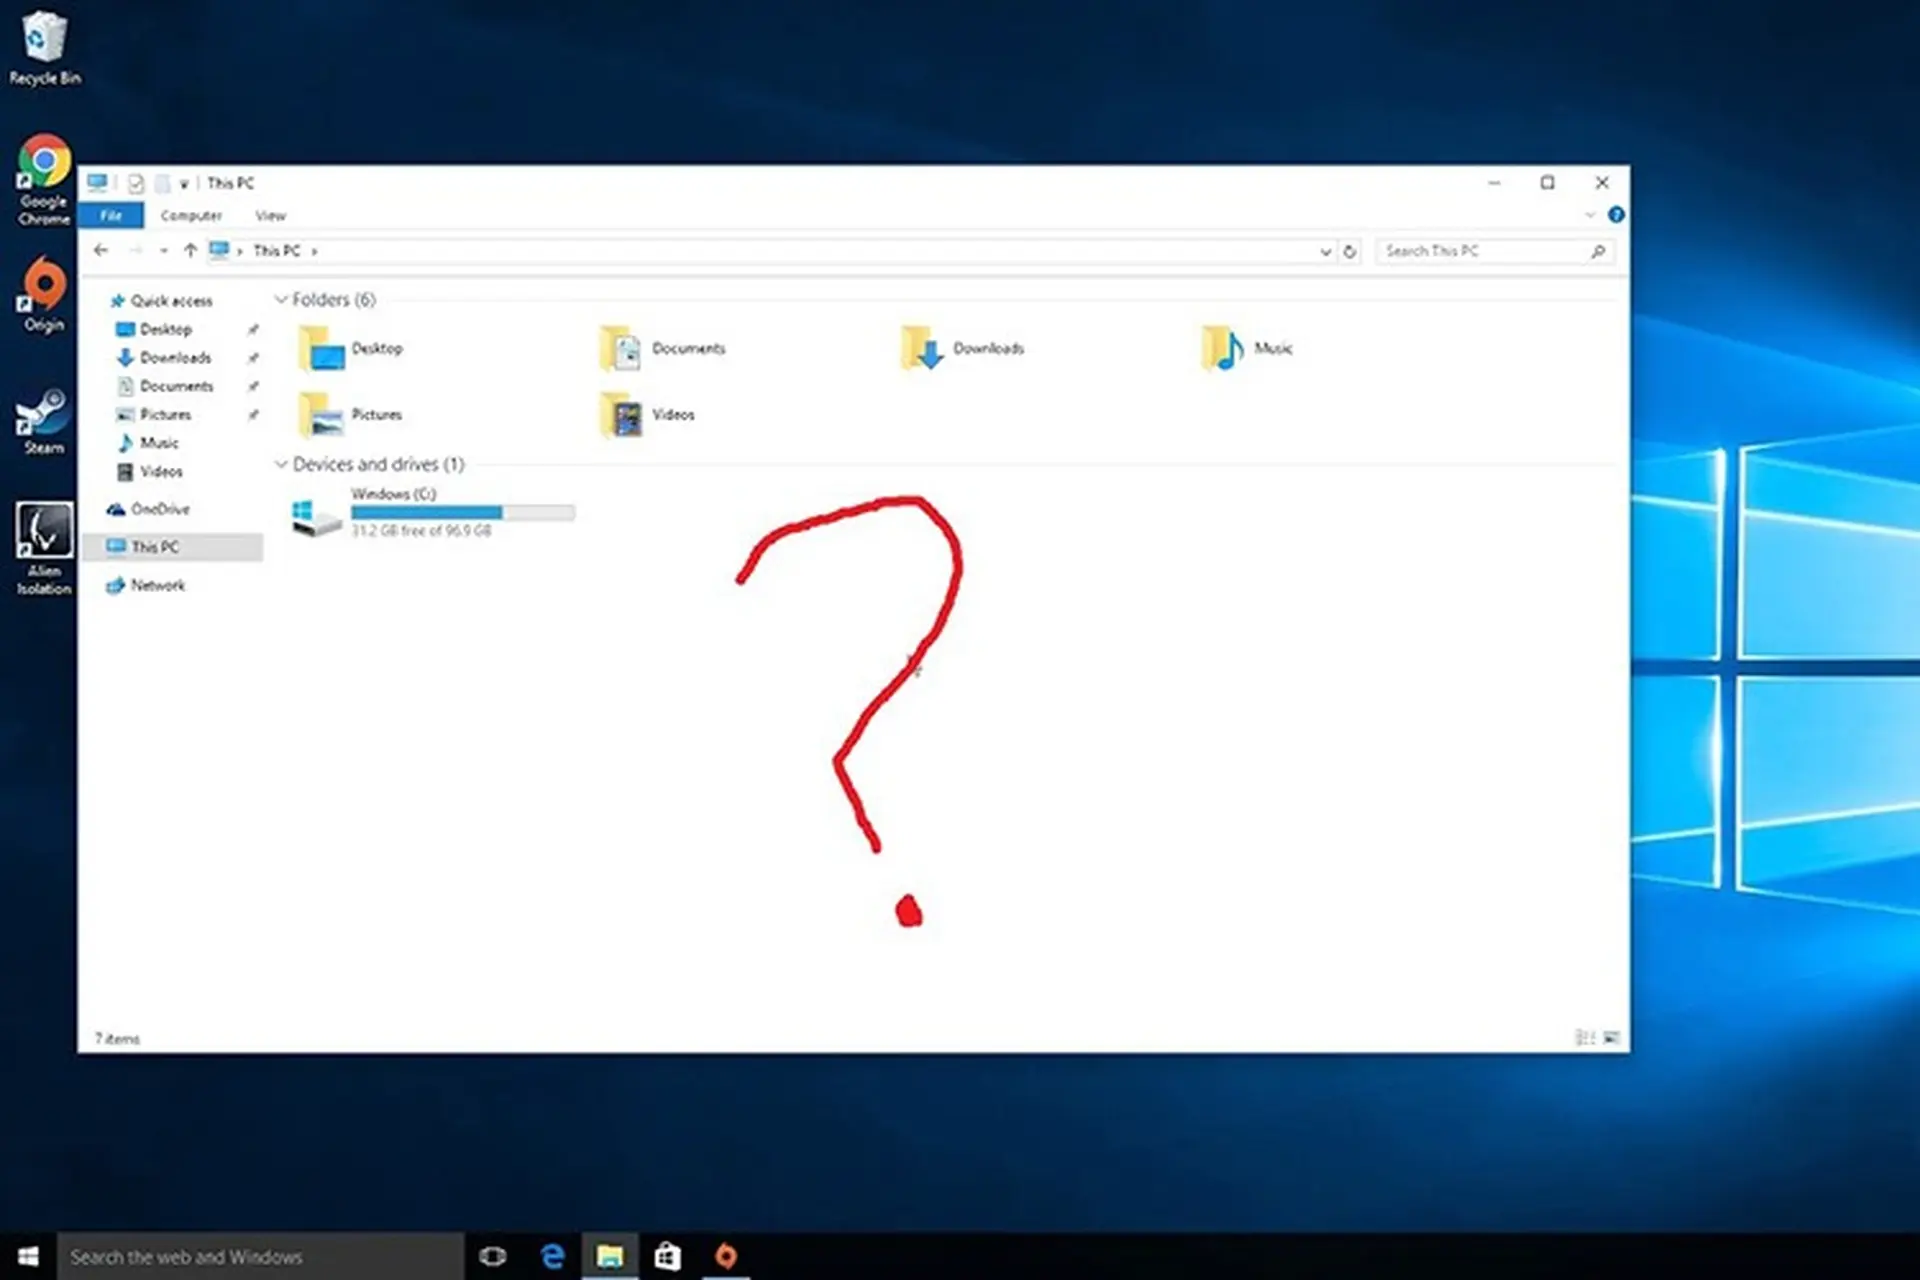Click the disk usage bar under Windows (C:)

click(x=463, y=512)
